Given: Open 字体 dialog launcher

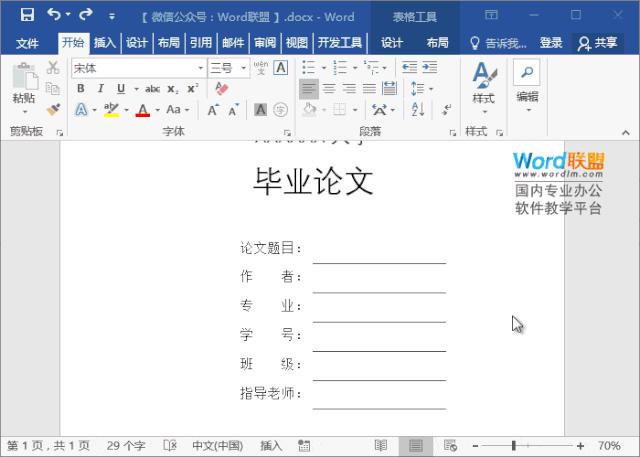Looking at the screenshot, I should (287, 133).
